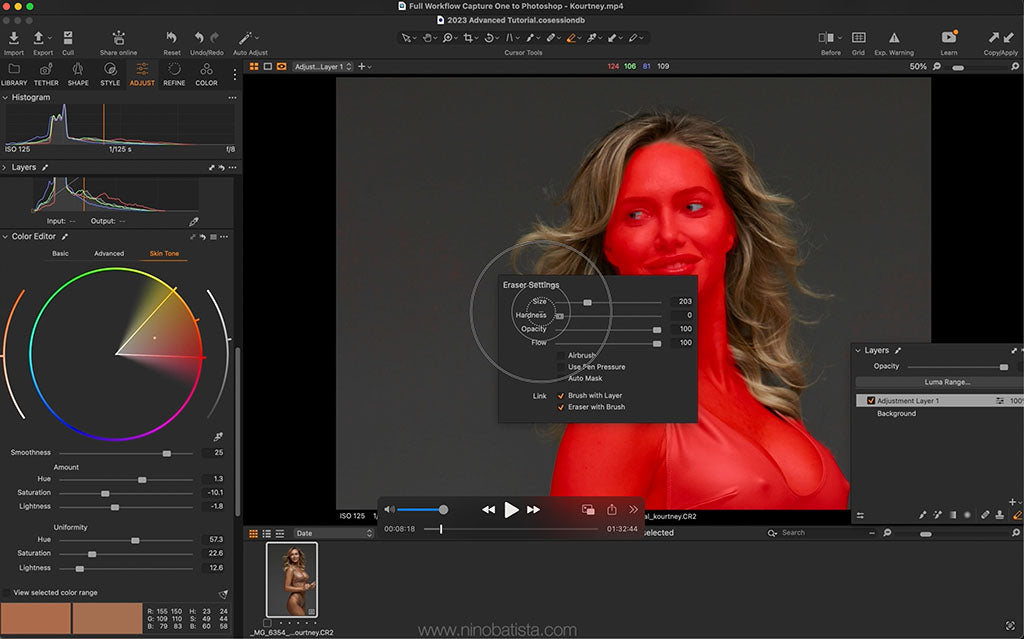
Task: Enable Auto Mask in Eraser Settings
Action: [560, 378]
